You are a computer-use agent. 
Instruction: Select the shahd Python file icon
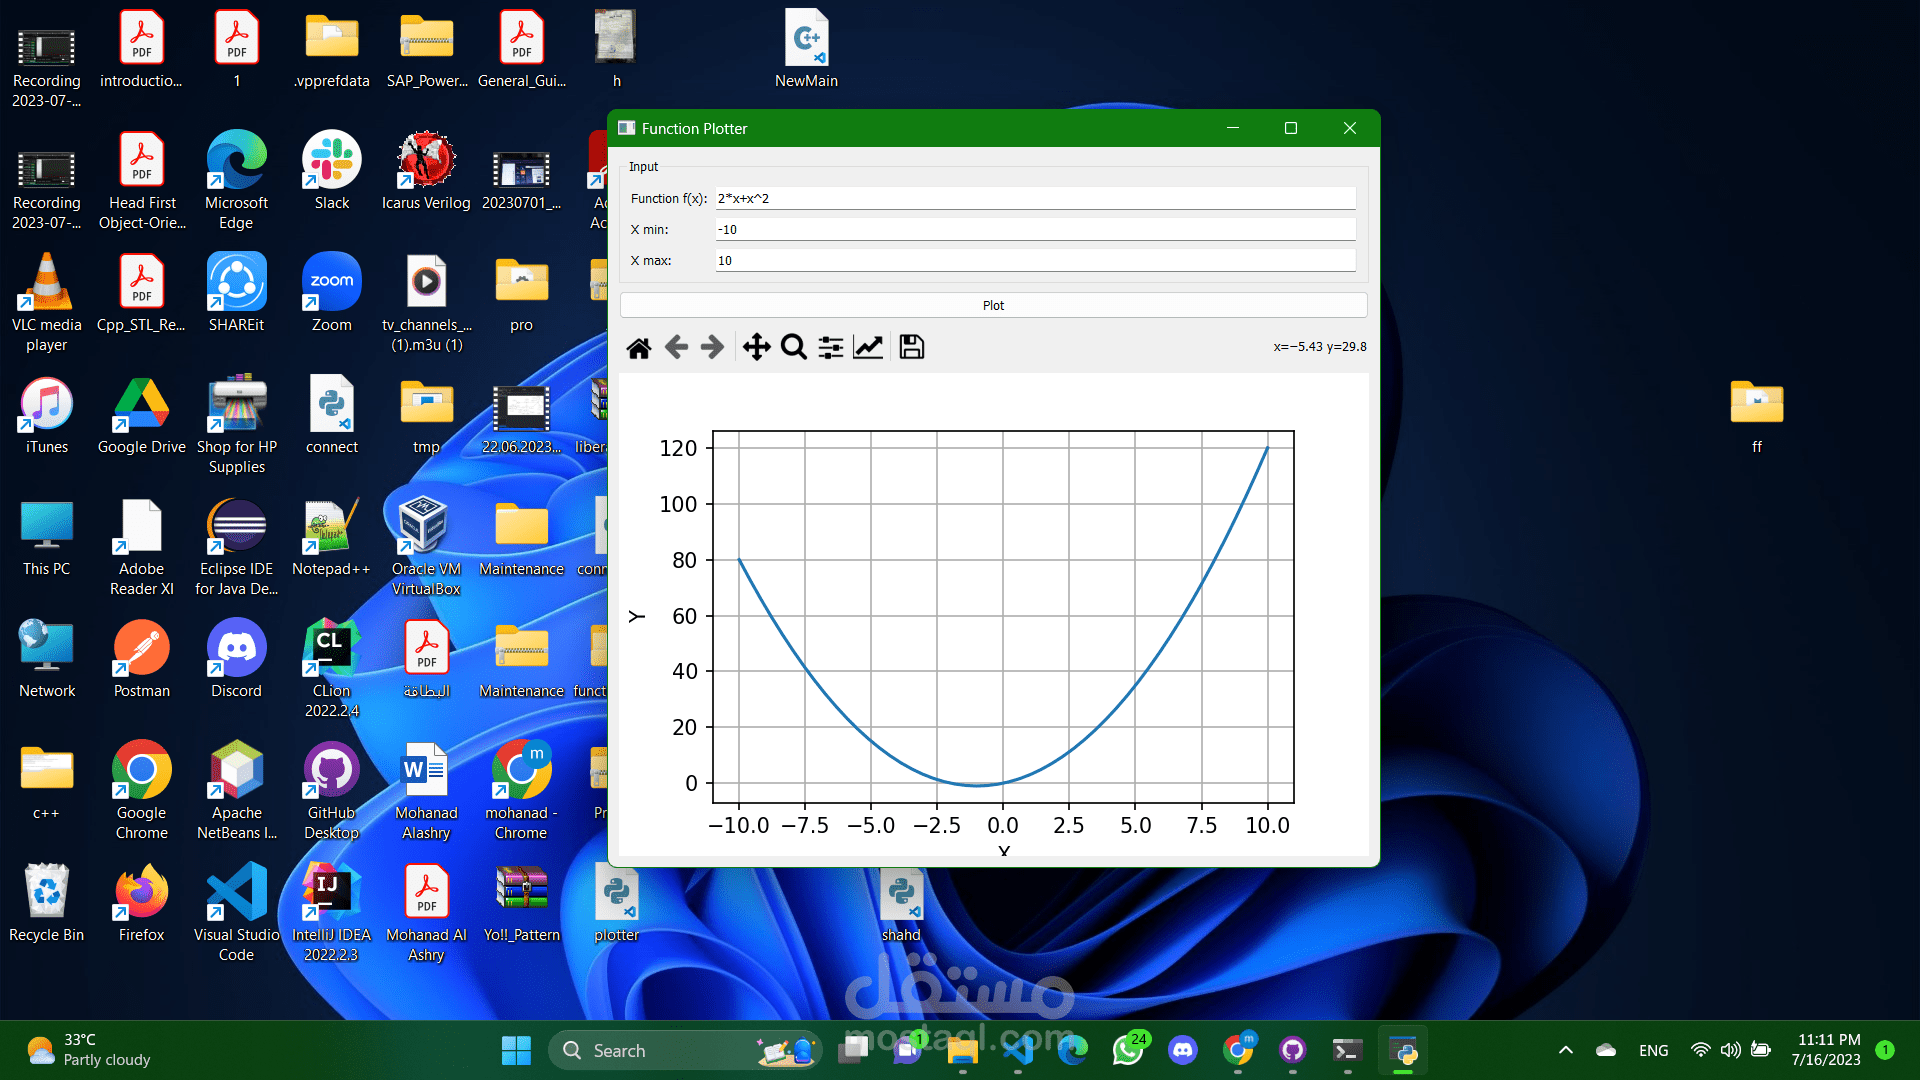pos(901,903)
